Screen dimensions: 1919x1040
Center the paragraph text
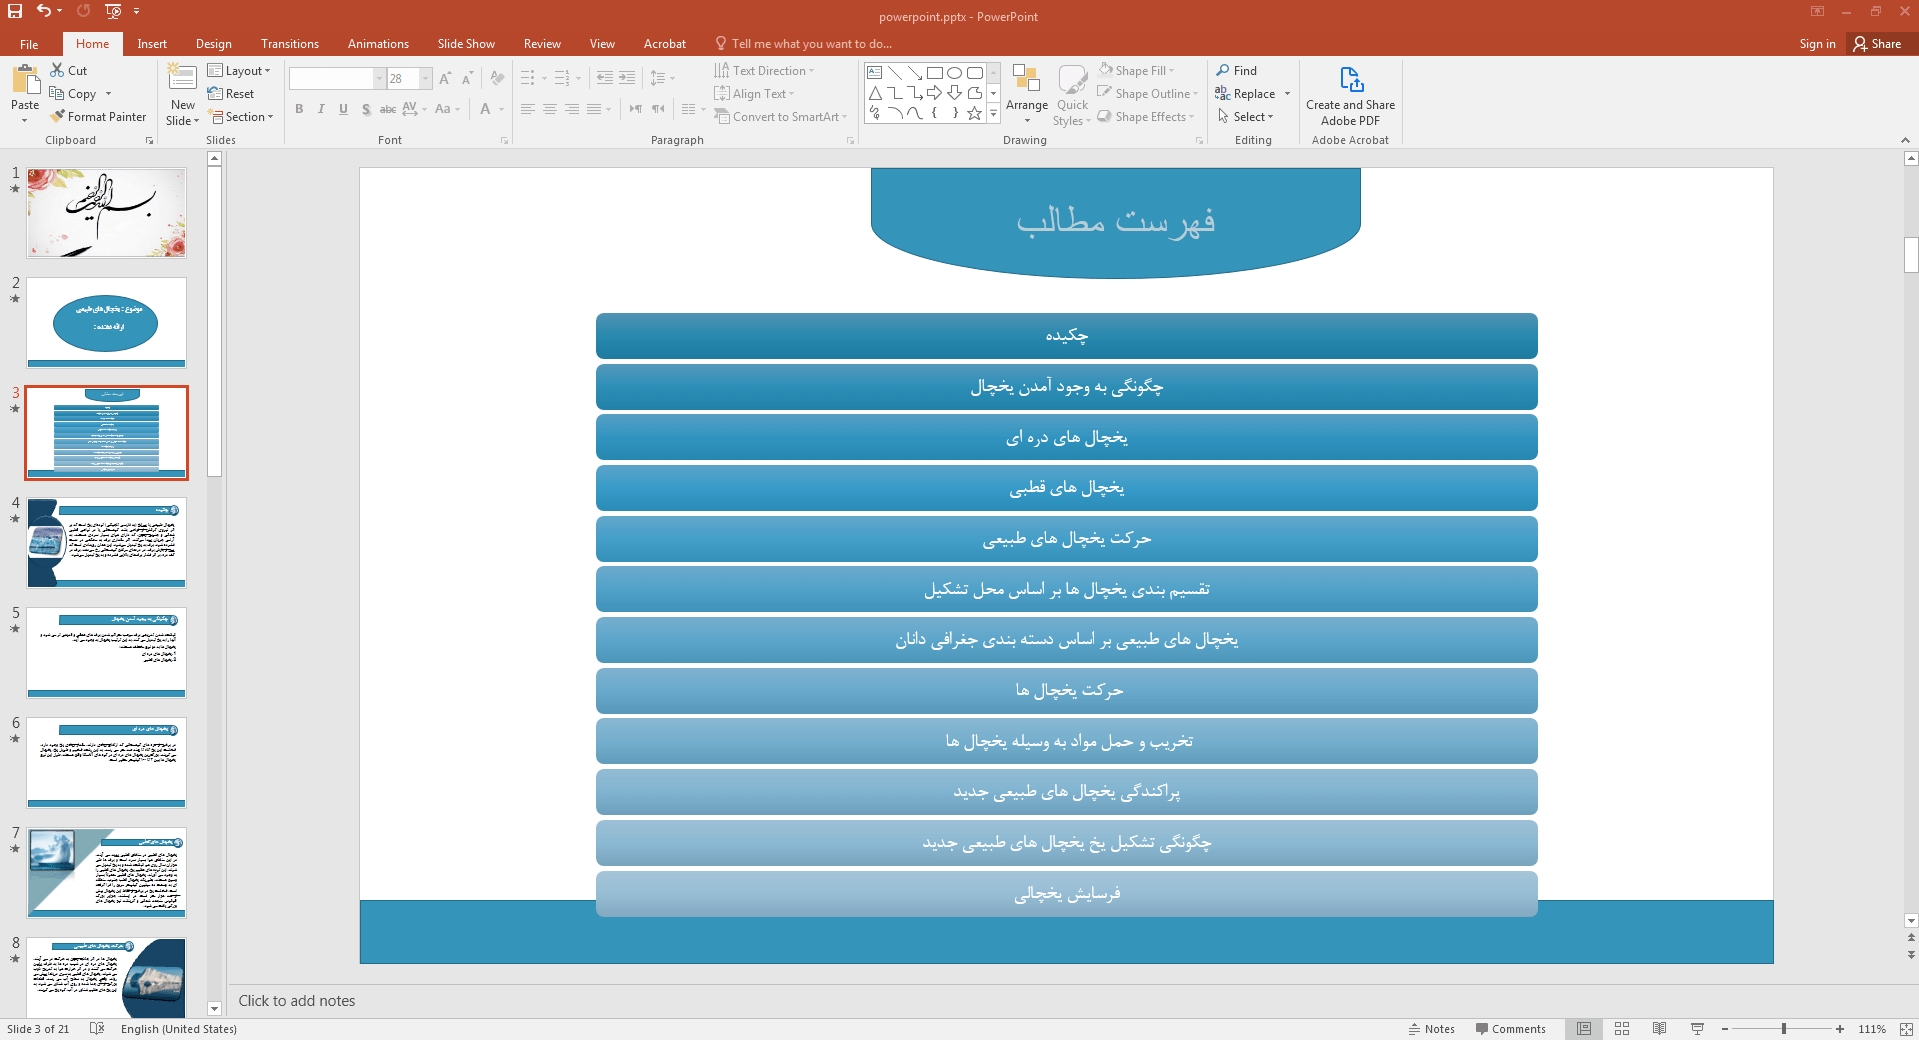pyautogui.click(x=550, y=109)
